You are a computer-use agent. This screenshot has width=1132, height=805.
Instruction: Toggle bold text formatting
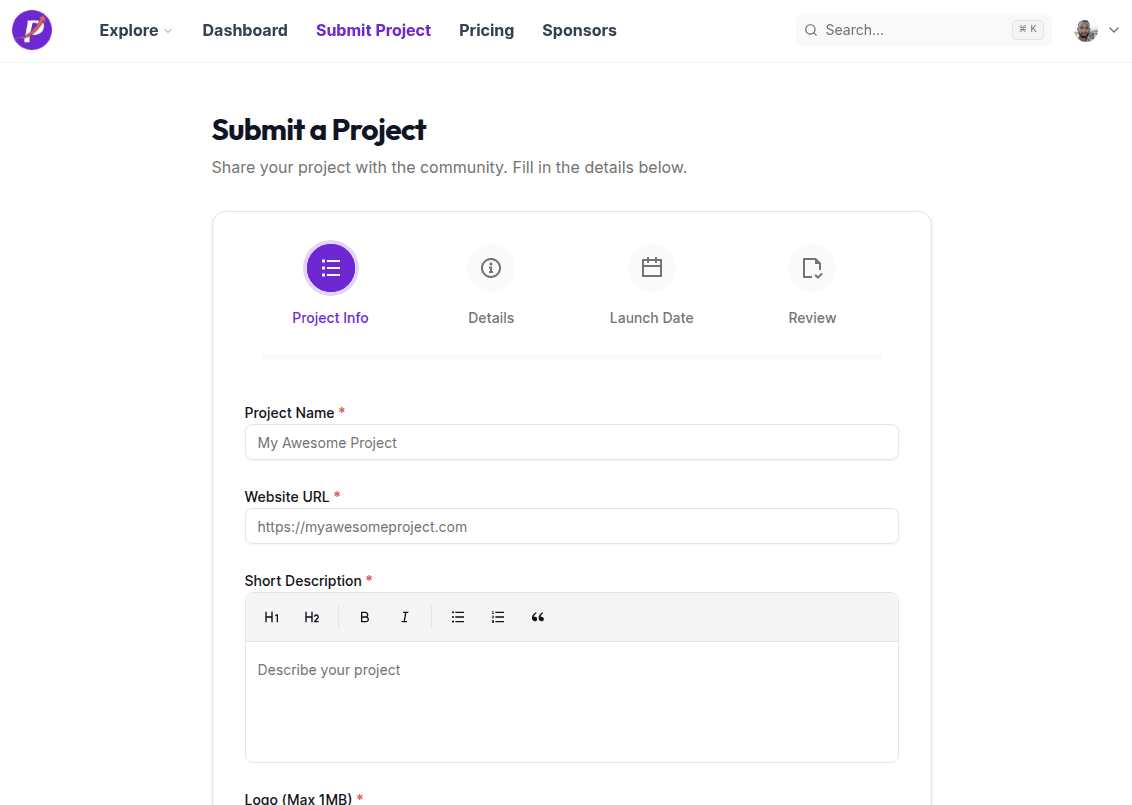(364, 617)
